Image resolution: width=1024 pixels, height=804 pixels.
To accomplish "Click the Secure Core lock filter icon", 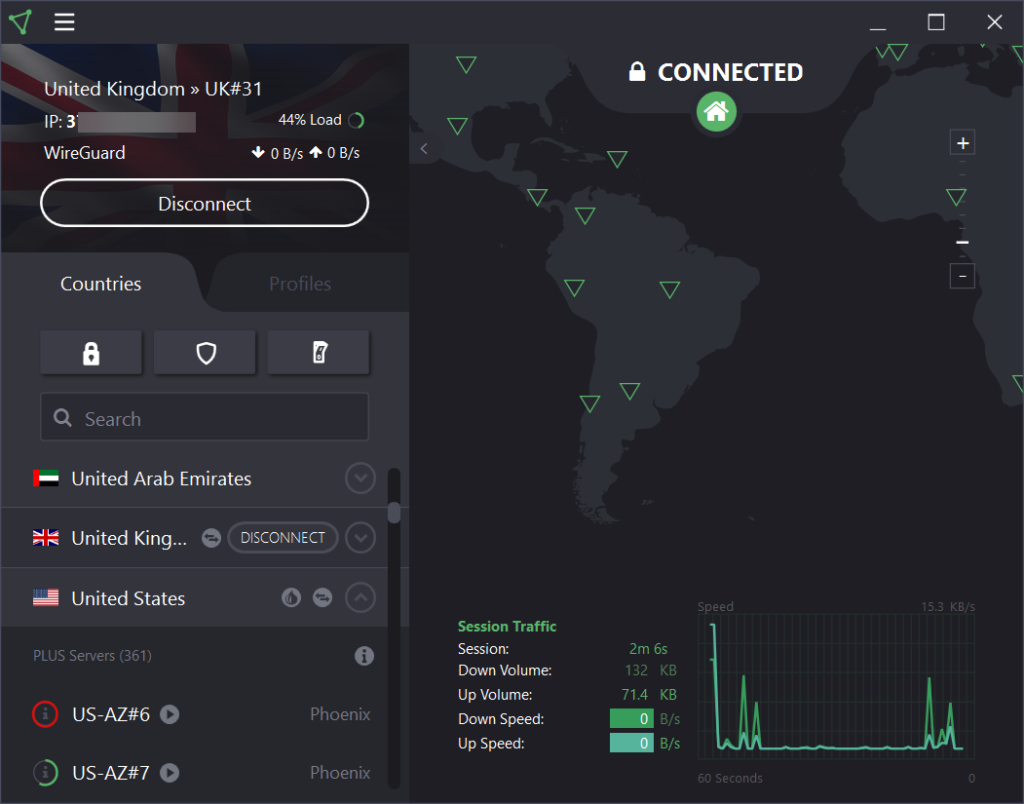I will point(91,352).
